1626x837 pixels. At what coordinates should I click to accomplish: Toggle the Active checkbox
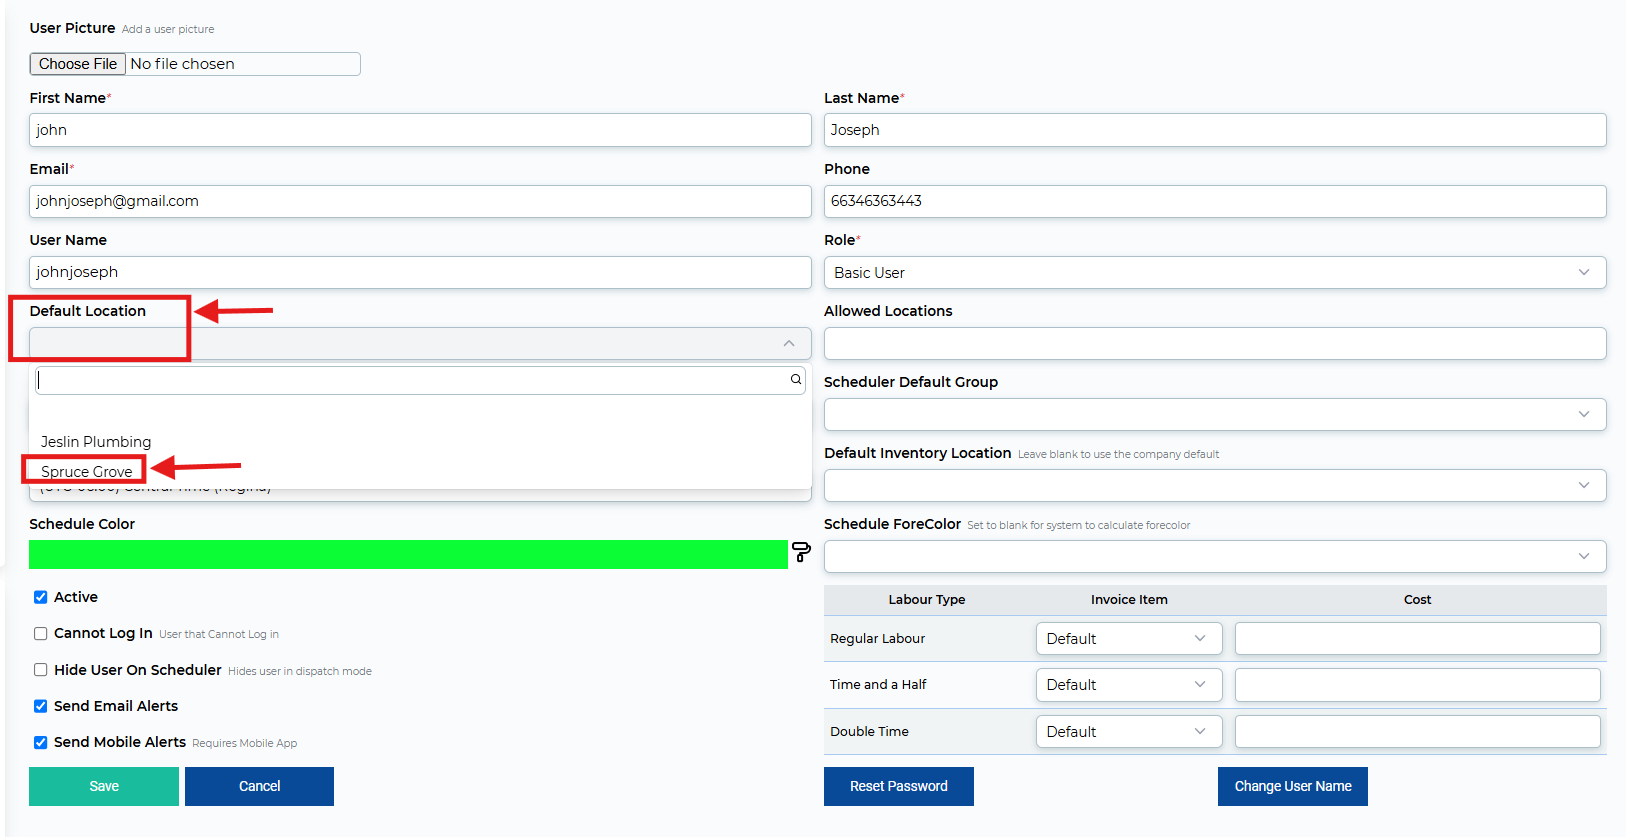pyautogui.click(x=41, y=597)
